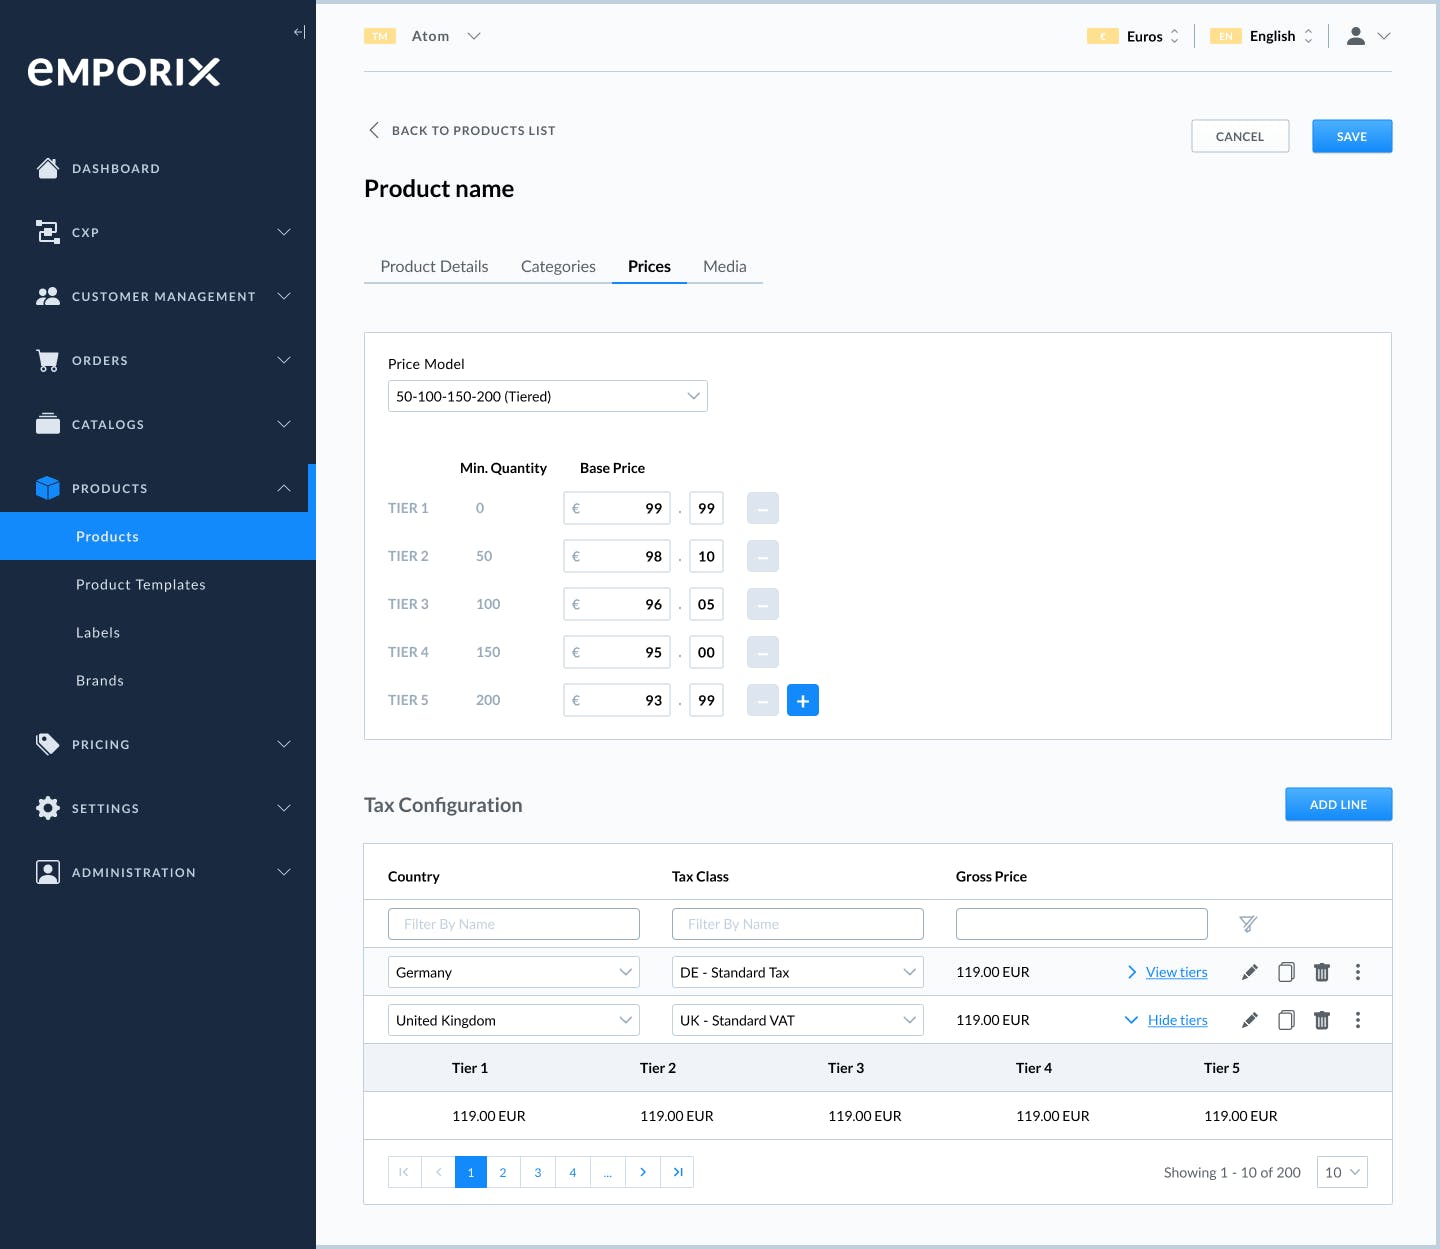1440x1249 pixels.
Task: Add a new tier with plus button
Action: 803,700
